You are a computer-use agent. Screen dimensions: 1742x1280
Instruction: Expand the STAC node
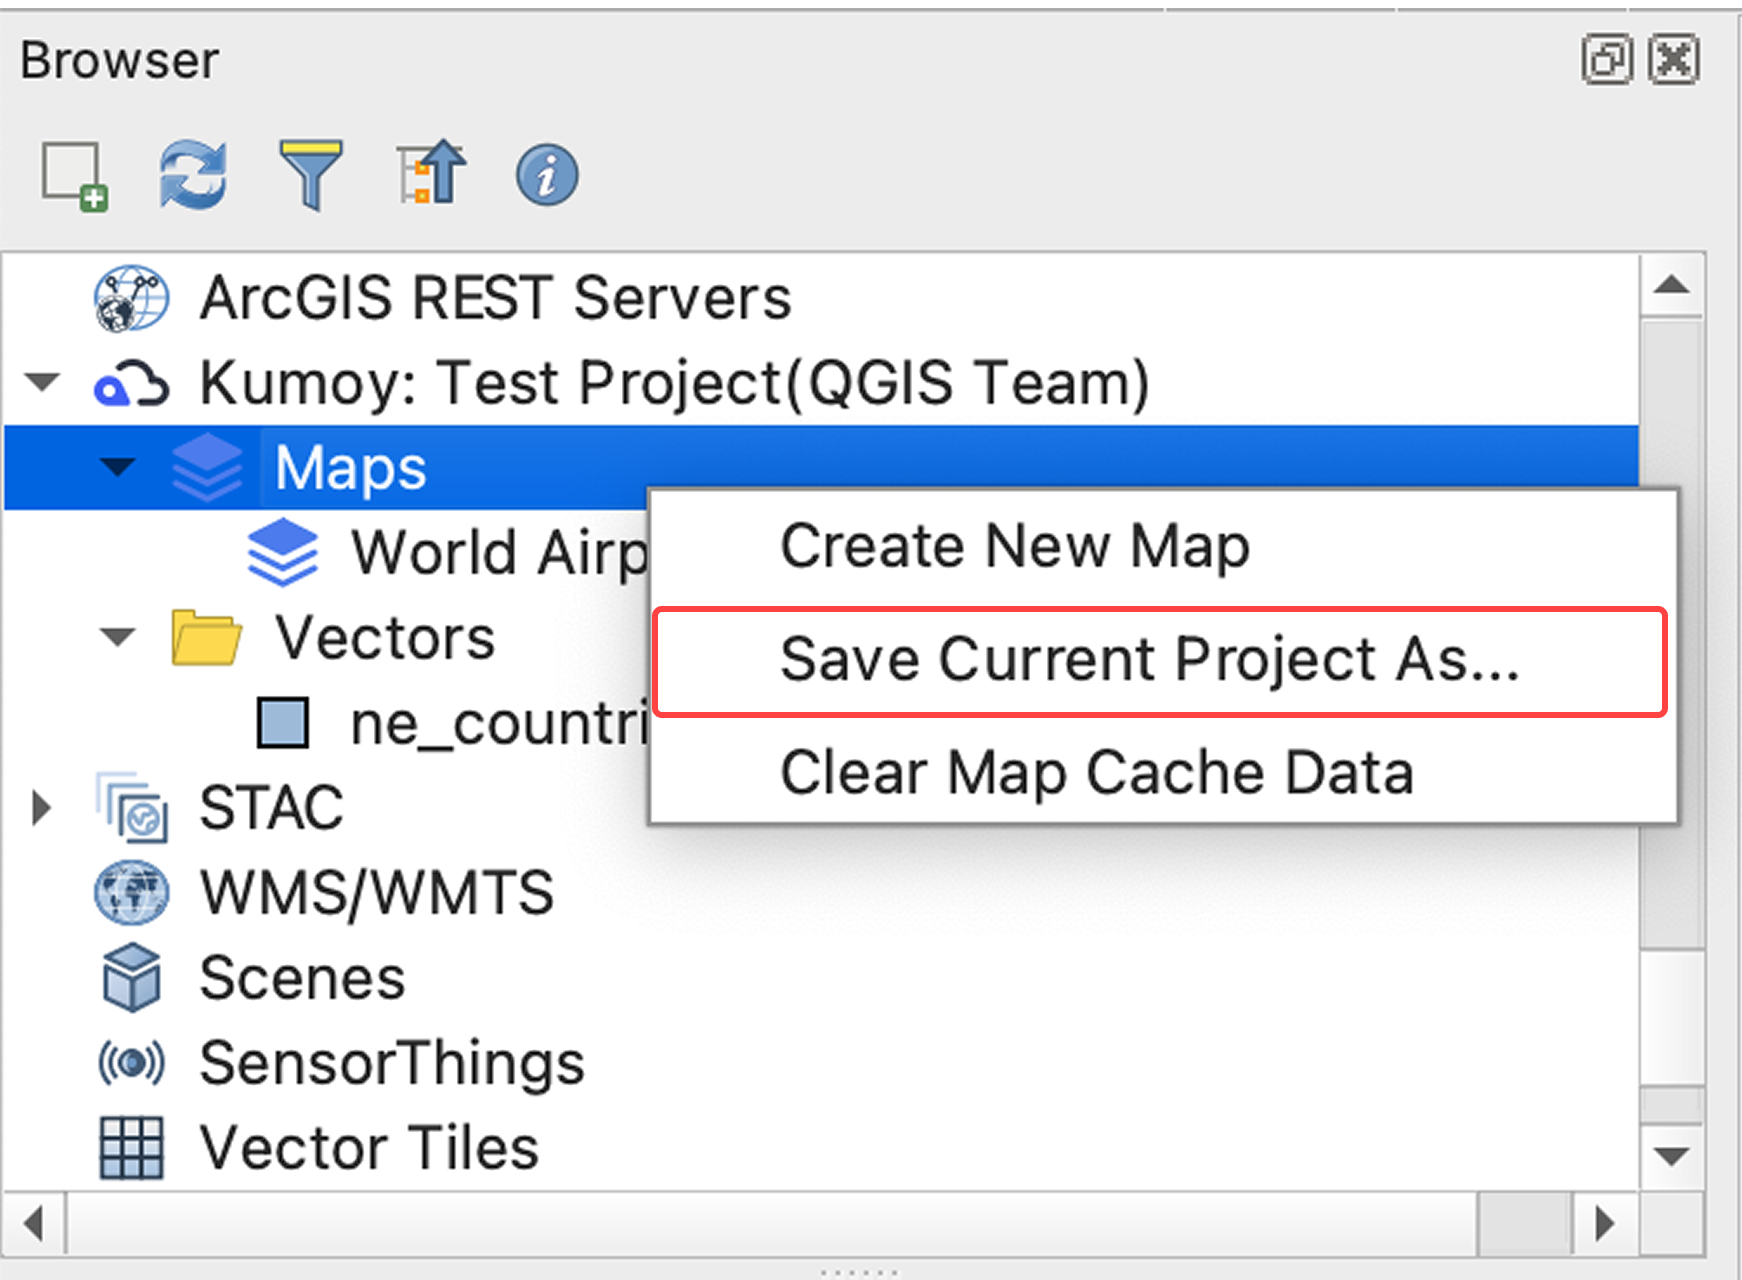tap(40, 808)
